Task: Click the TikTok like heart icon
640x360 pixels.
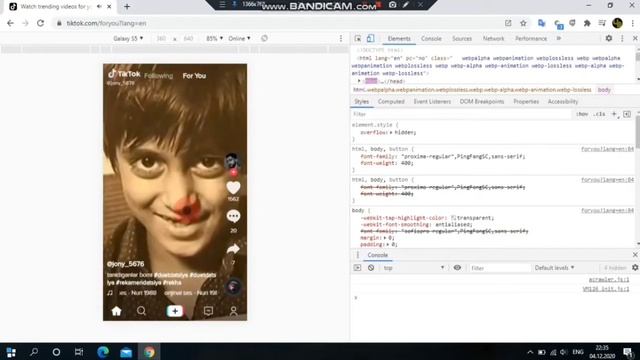Action: [233, 188]
